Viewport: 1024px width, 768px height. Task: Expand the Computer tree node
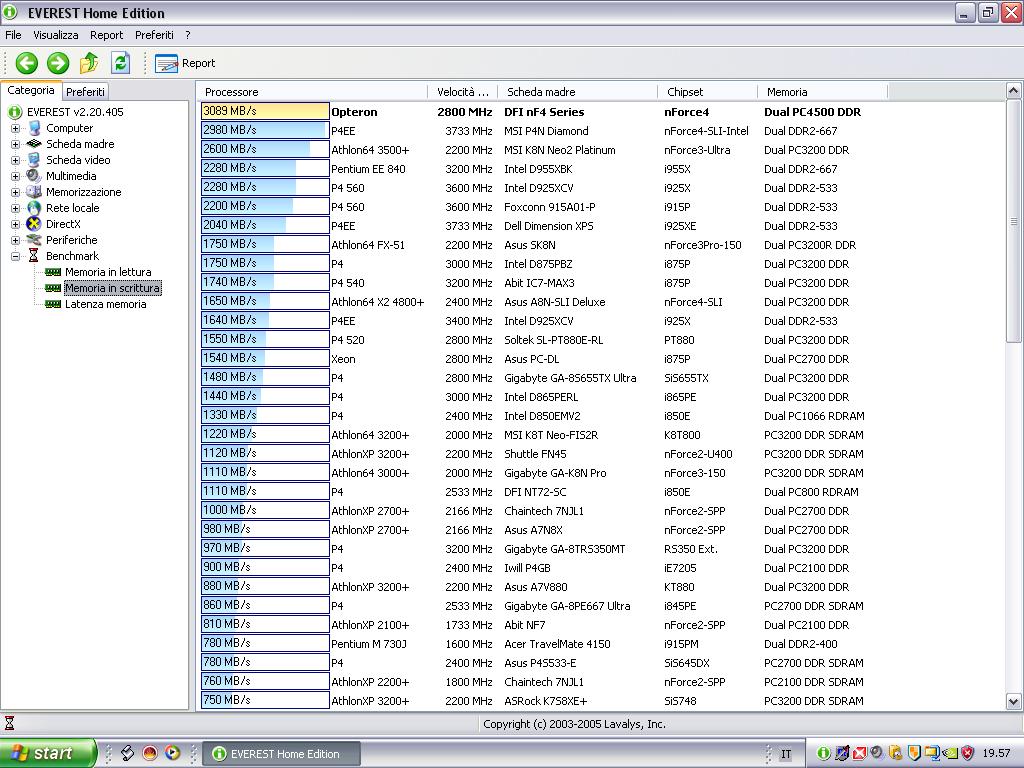tap(16, 128)
